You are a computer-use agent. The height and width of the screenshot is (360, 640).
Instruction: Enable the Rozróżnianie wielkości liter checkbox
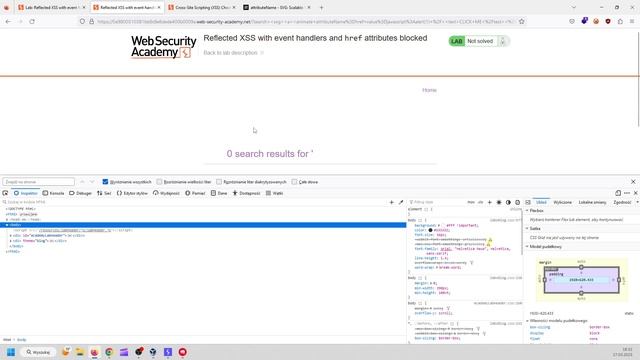159,182
